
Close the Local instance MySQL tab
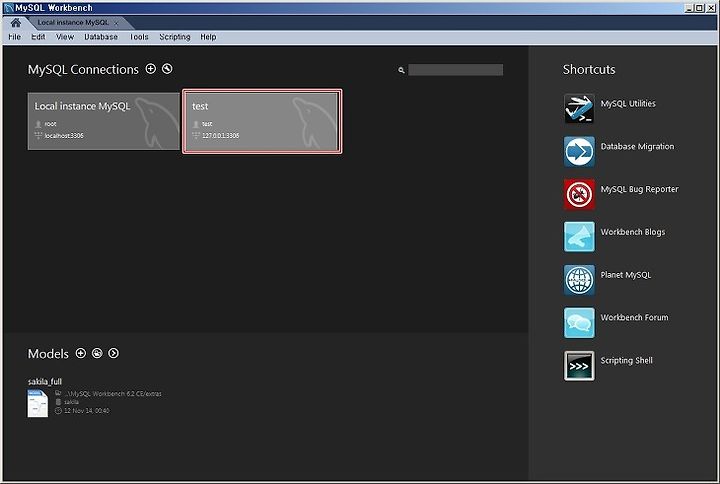[116, 23]
